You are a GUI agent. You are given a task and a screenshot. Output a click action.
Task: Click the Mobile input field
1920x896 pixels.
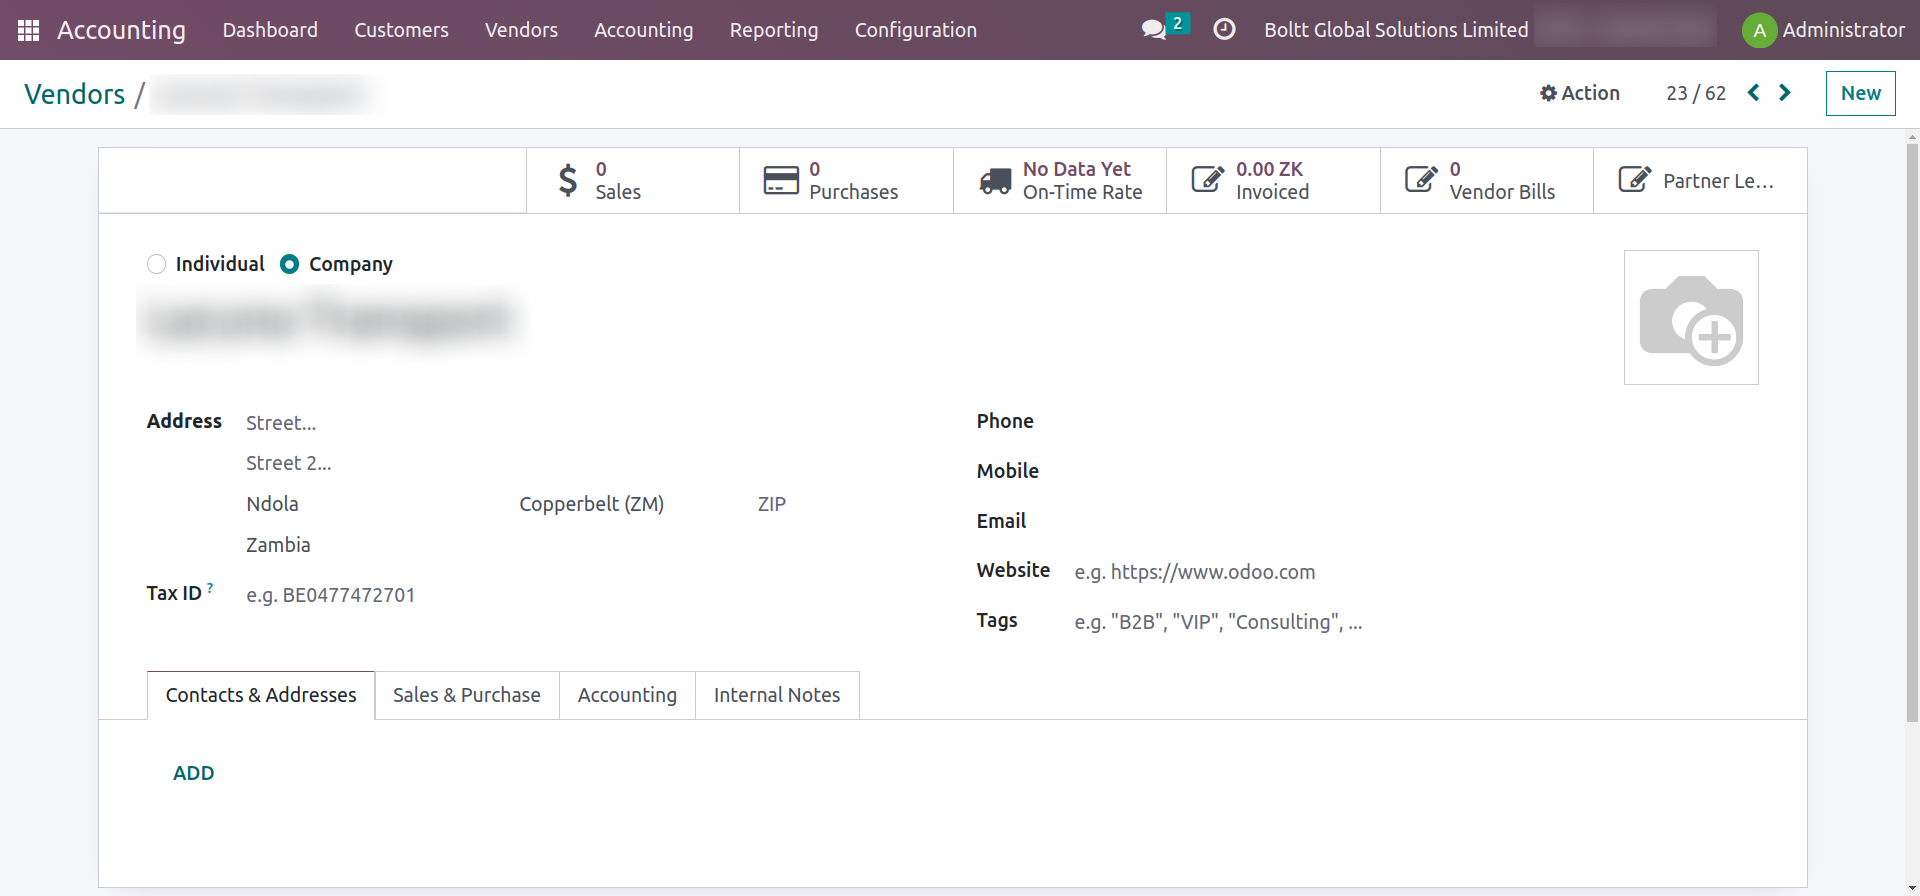1415,471
